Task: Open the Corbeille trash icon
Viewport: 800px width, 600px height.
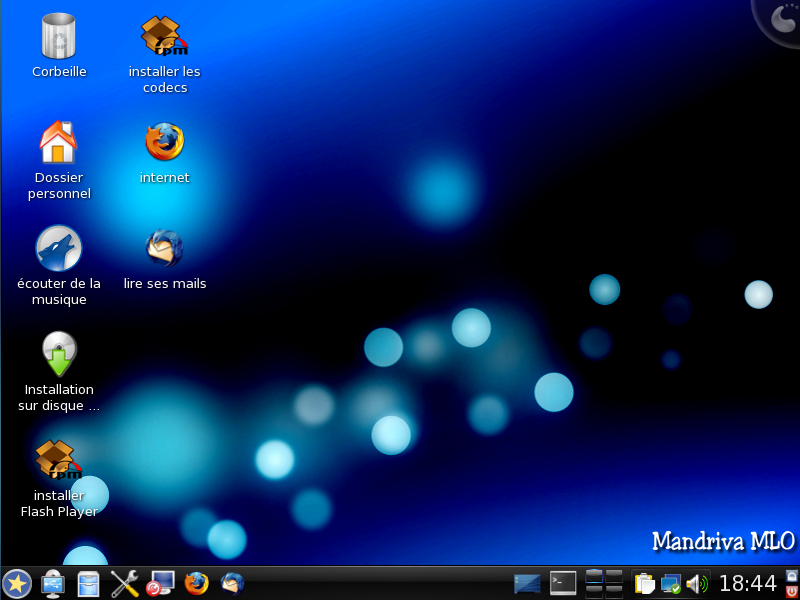Action: coord(58,38)
